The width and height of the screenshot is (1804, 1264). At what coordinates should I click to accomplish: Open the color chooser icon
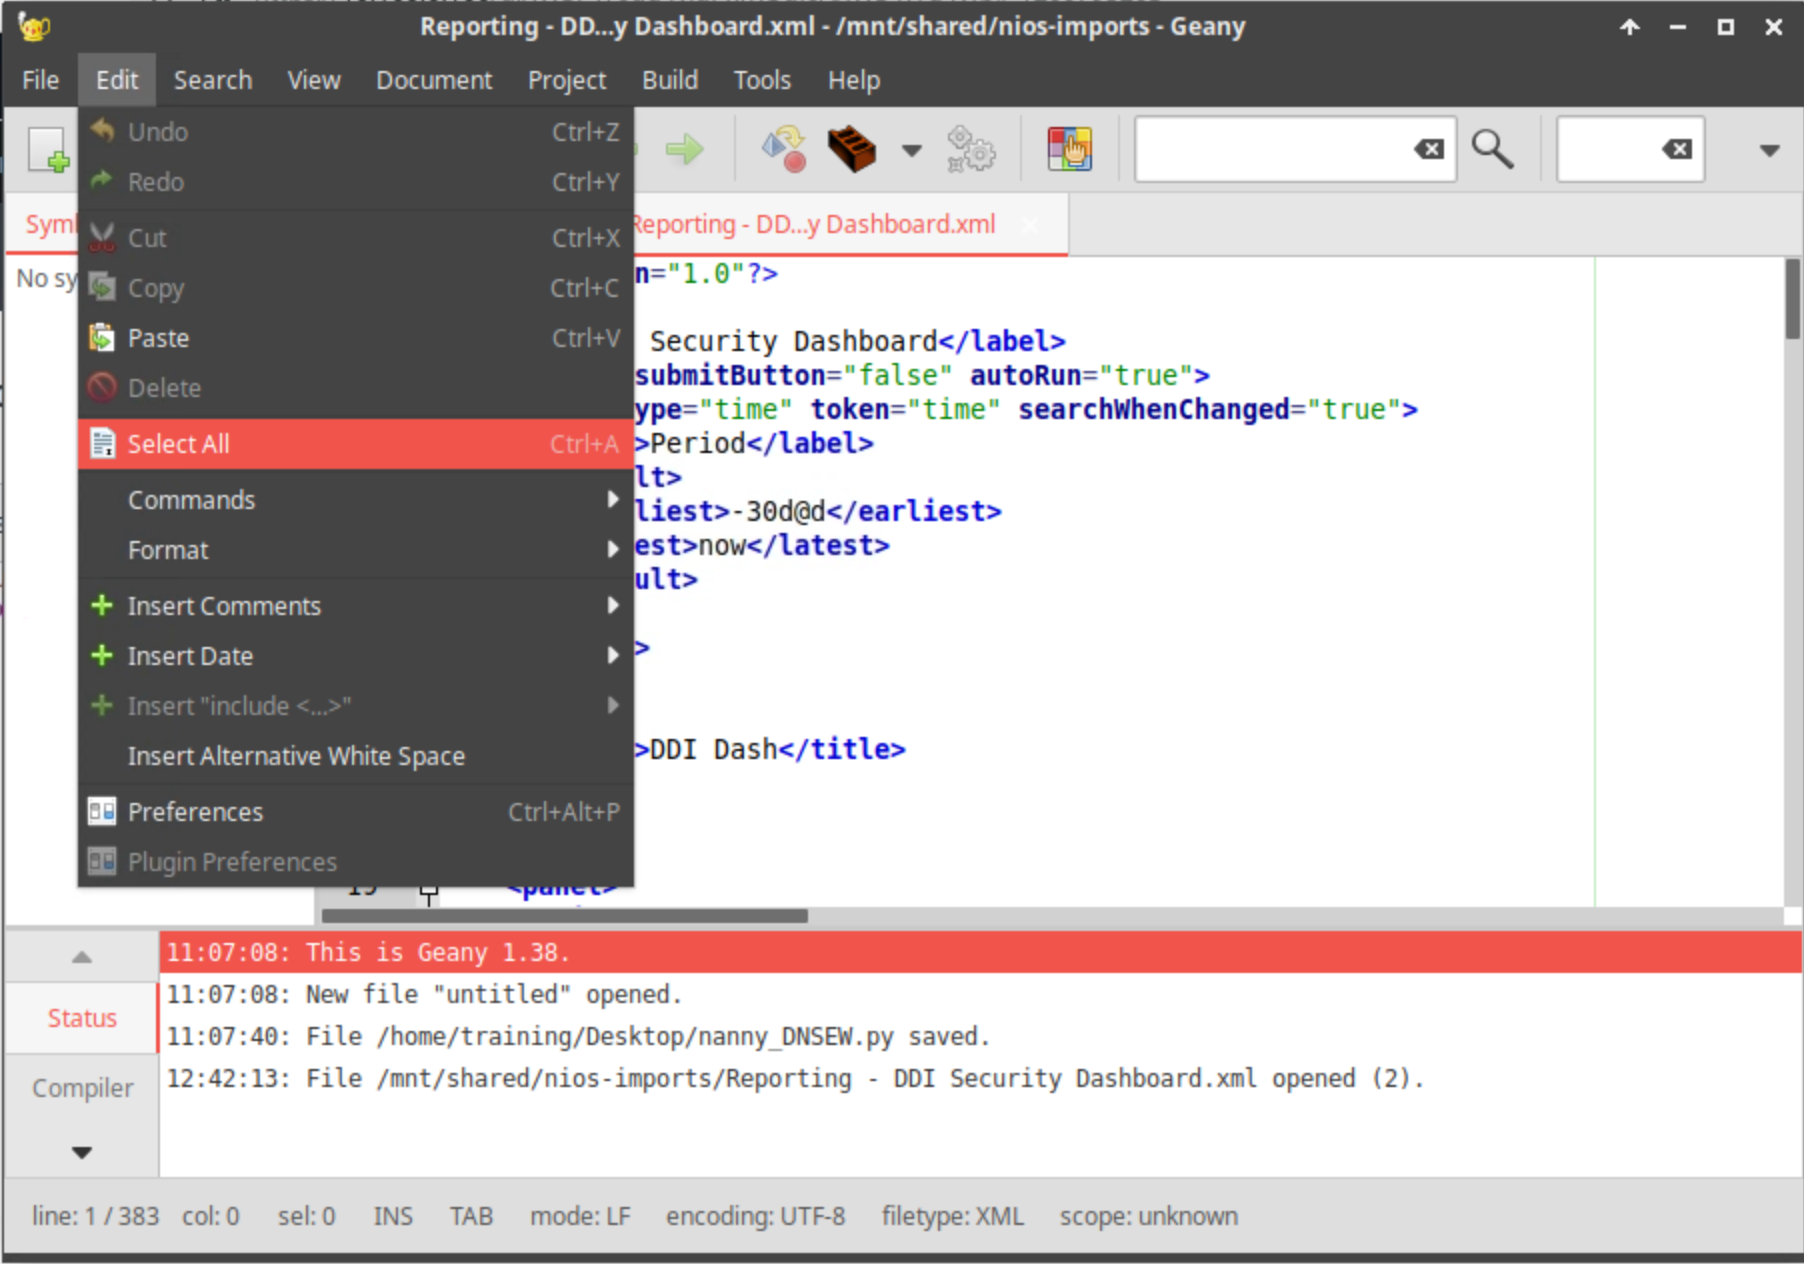[1069, 150]
